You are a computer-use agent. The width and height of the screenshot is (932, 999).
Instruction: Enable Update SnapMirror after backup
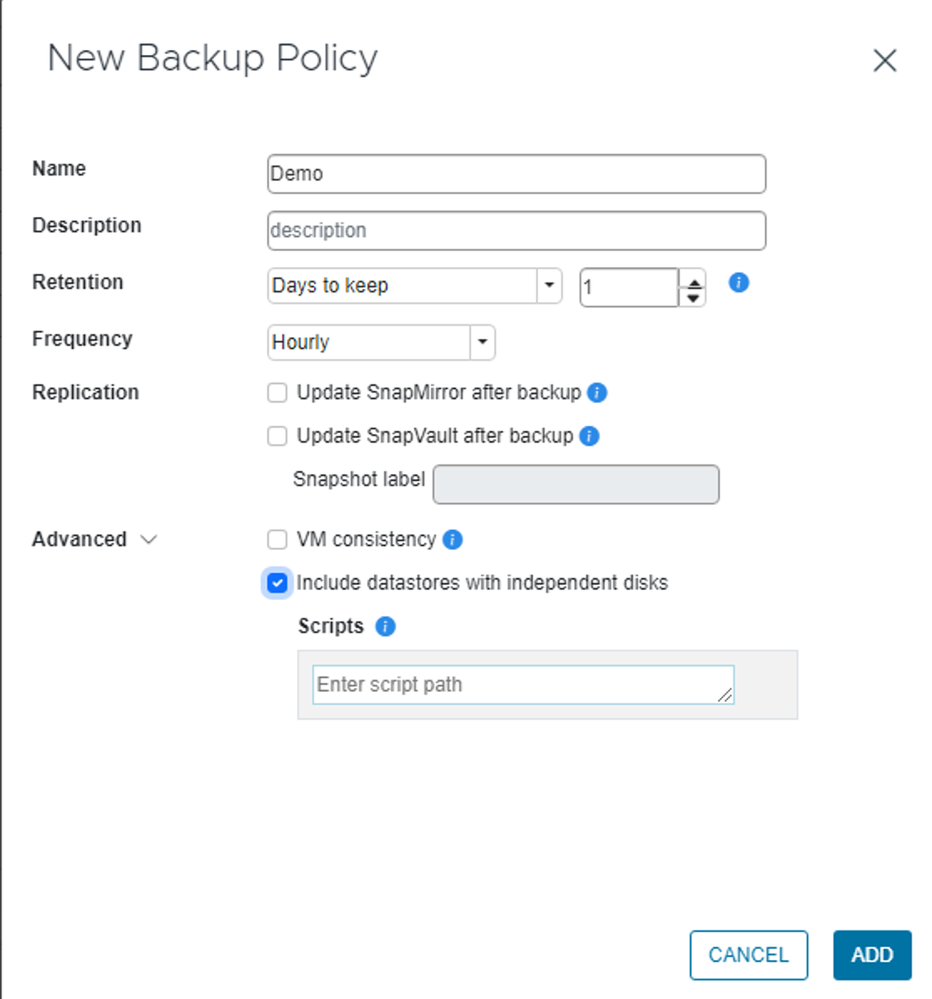pos(278,393)
